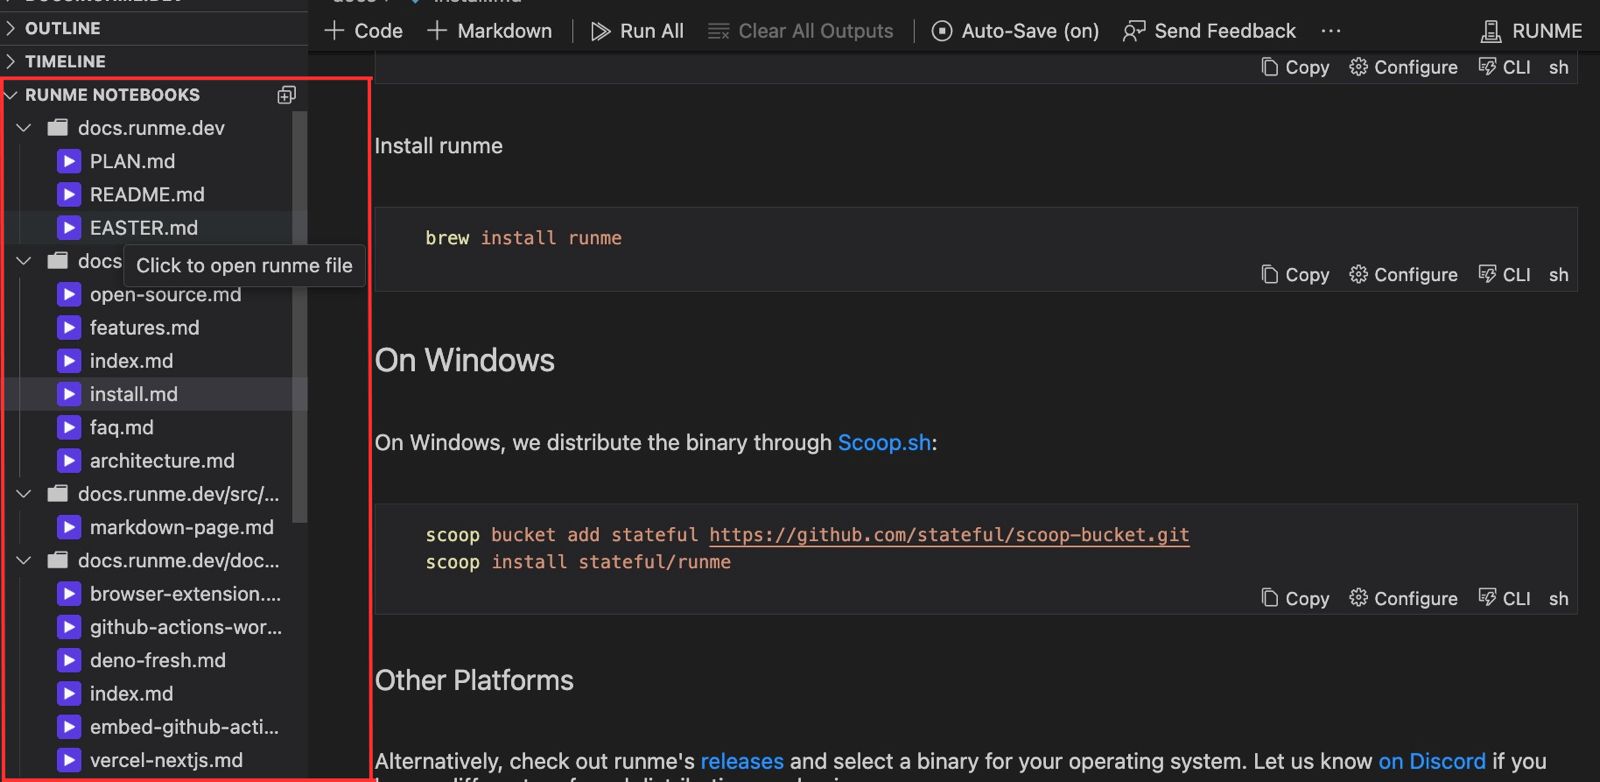The image size is (1600, 782).
Task: Click the collapse-all icon in Runme Notebooks header
Action: (x=286, y=95)
